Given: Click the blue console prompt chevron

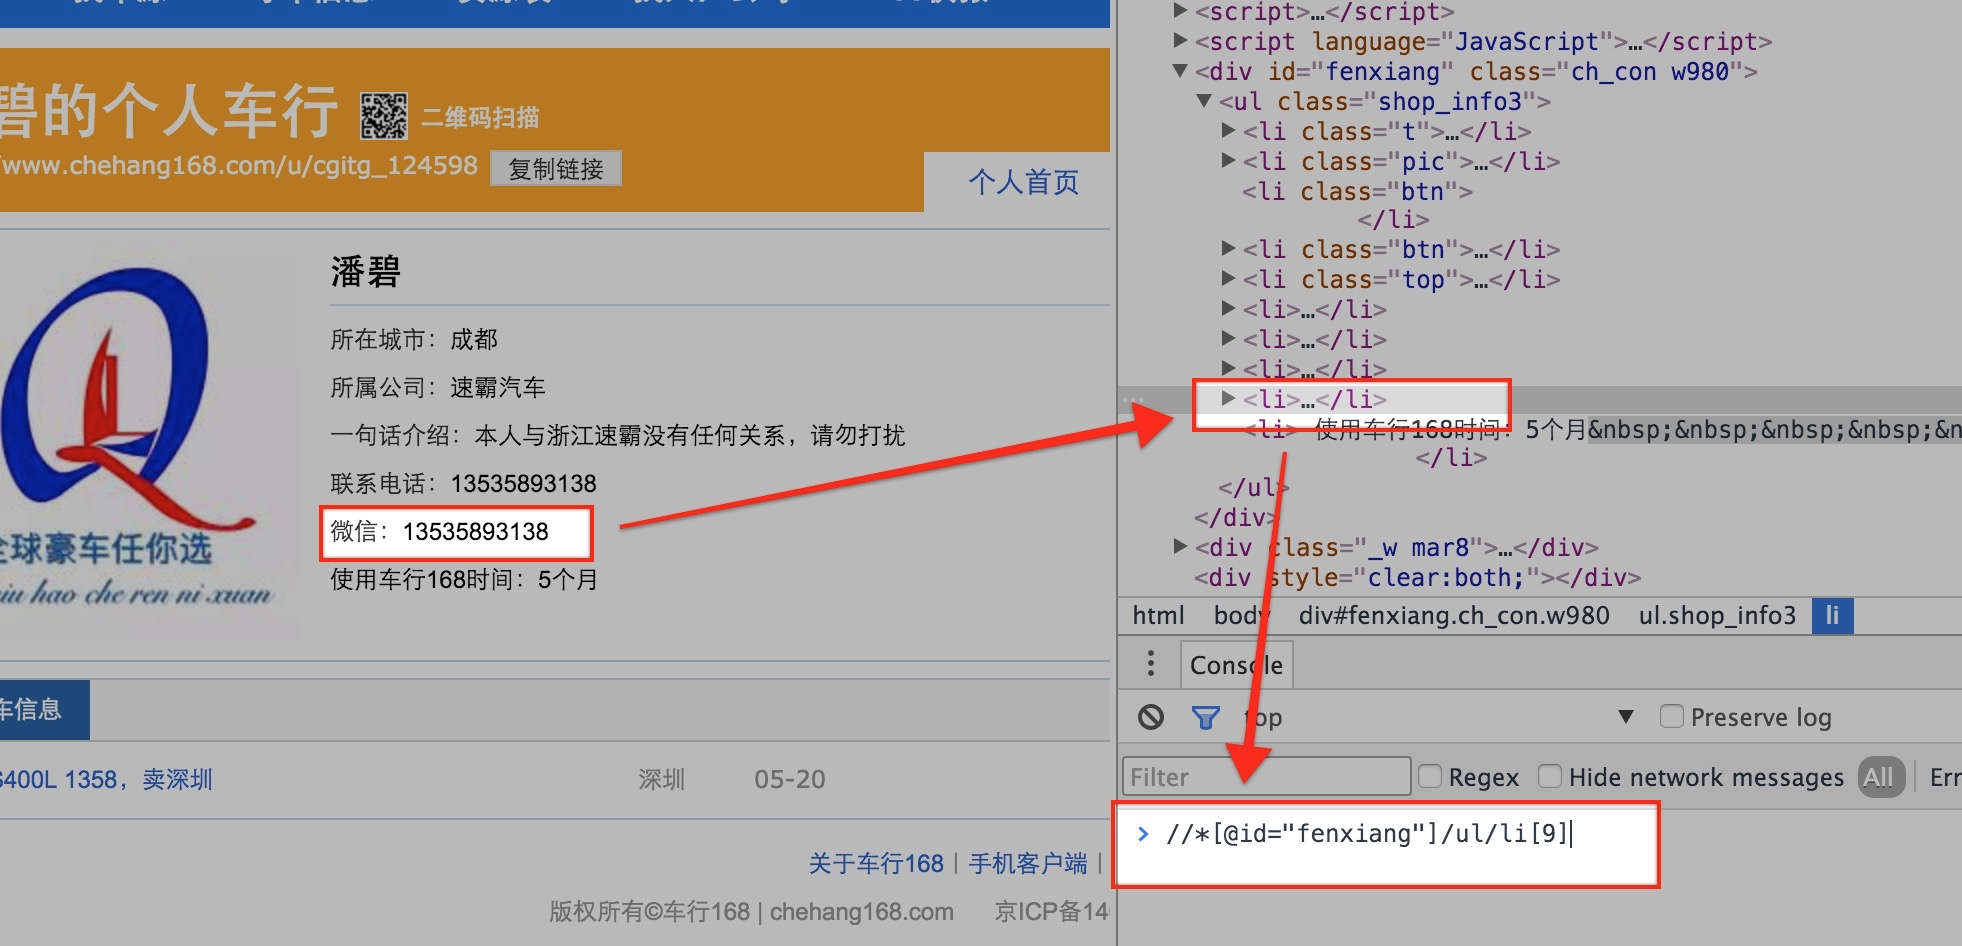Looking at the screenshot, I should pyautogui.click(x=1143, y=834).
